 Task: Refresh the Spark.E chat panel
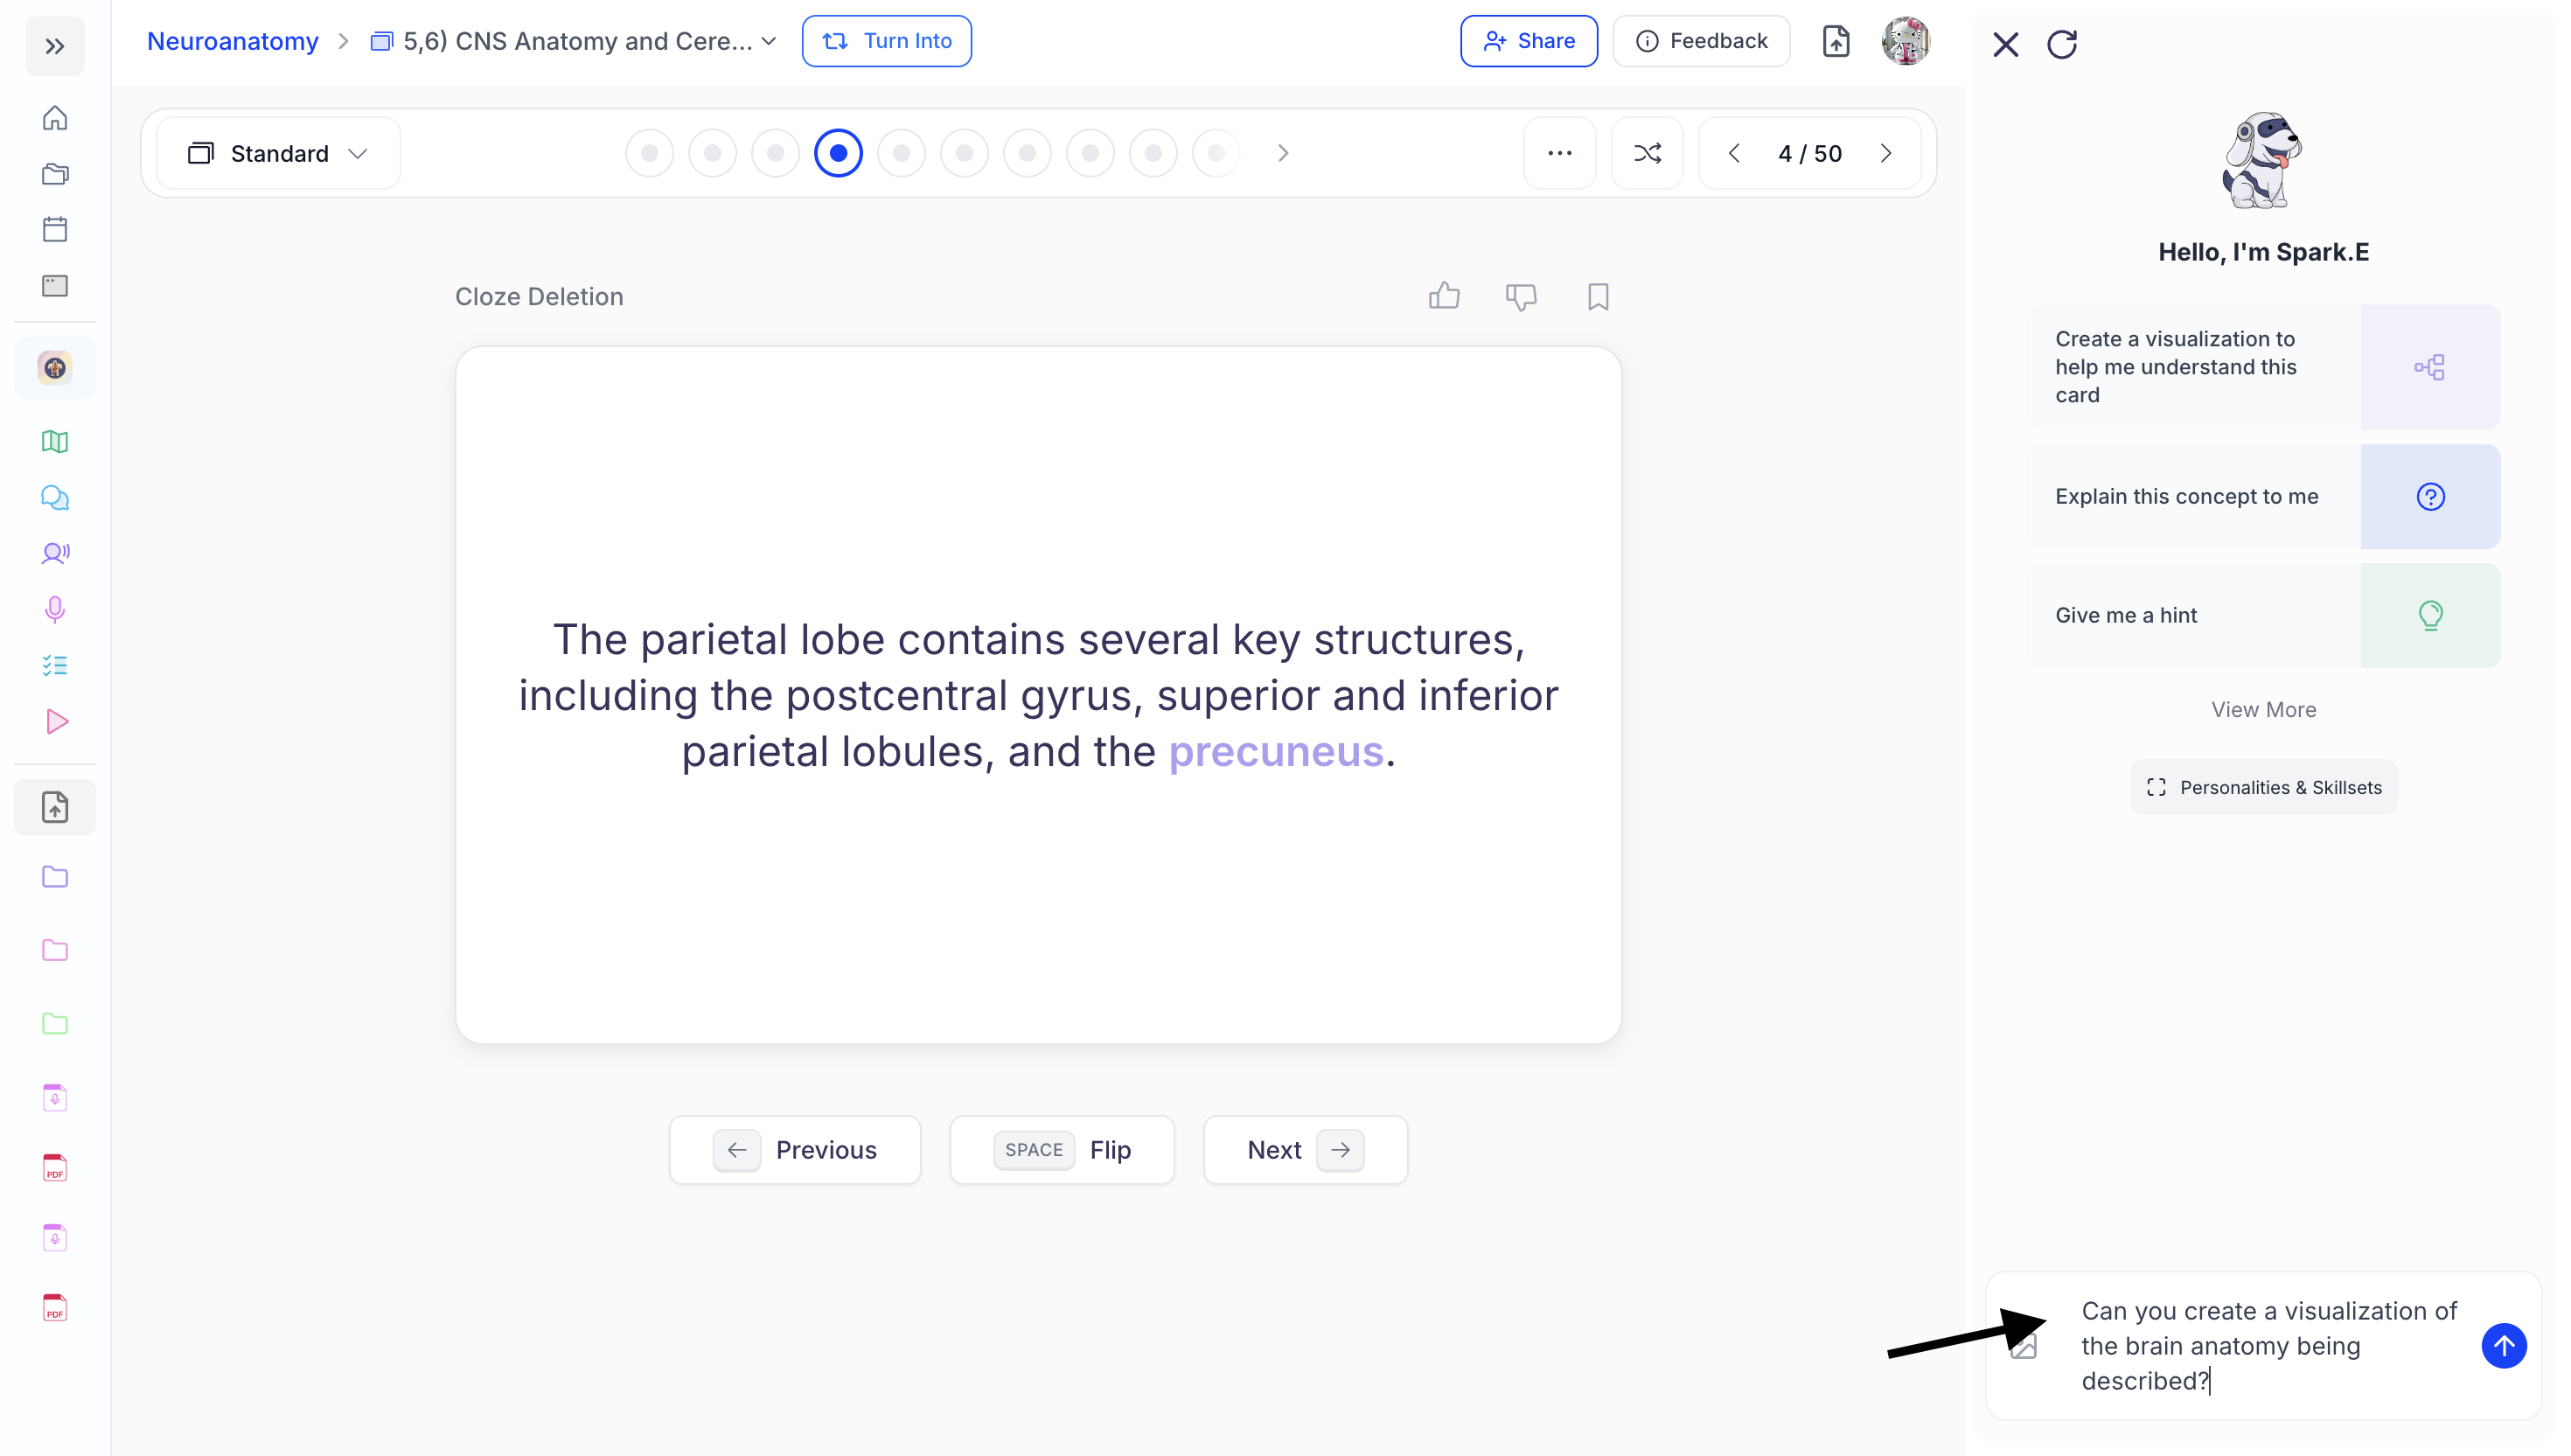2061,45
